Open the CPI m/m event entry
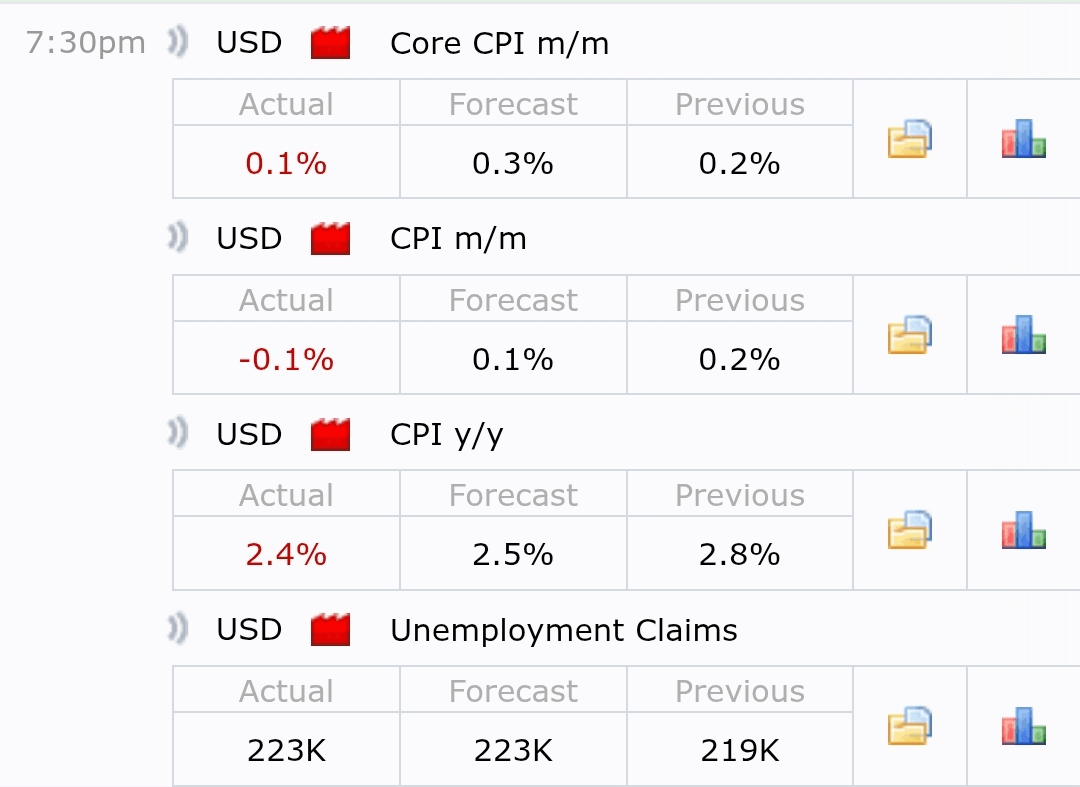This screenshot has width=1080, height=787. click(458, 238)
